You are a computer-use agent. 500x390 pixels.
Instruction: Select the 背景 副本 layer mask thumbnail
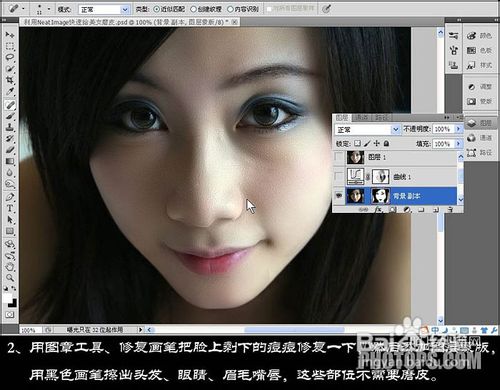(x=380, y=196)
